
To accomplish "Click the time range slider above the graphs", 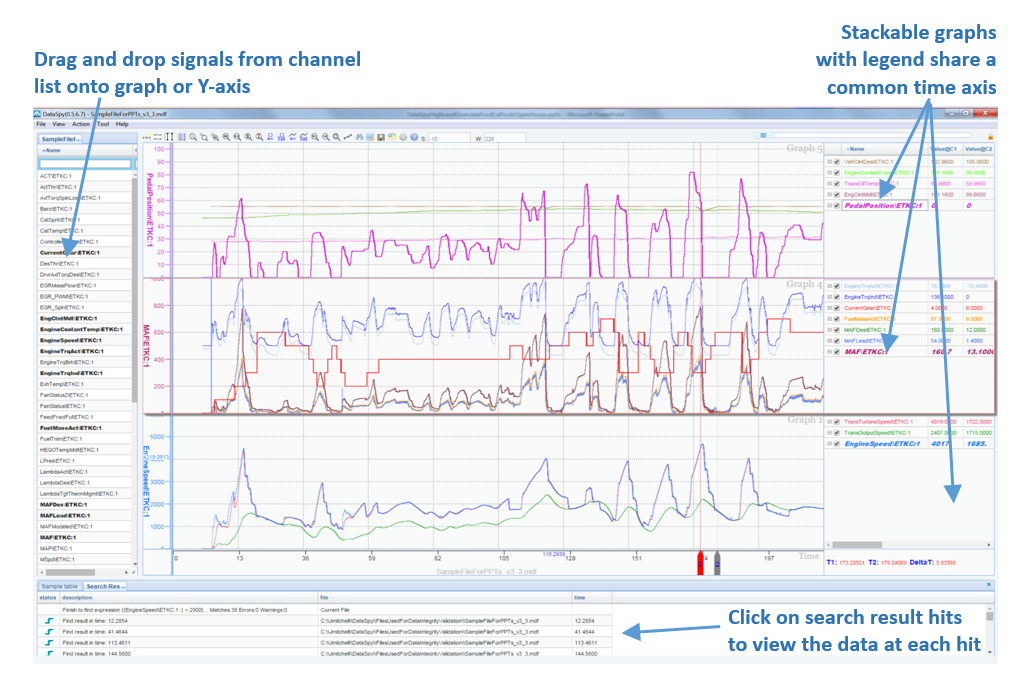I will click(x=762, y=136).
